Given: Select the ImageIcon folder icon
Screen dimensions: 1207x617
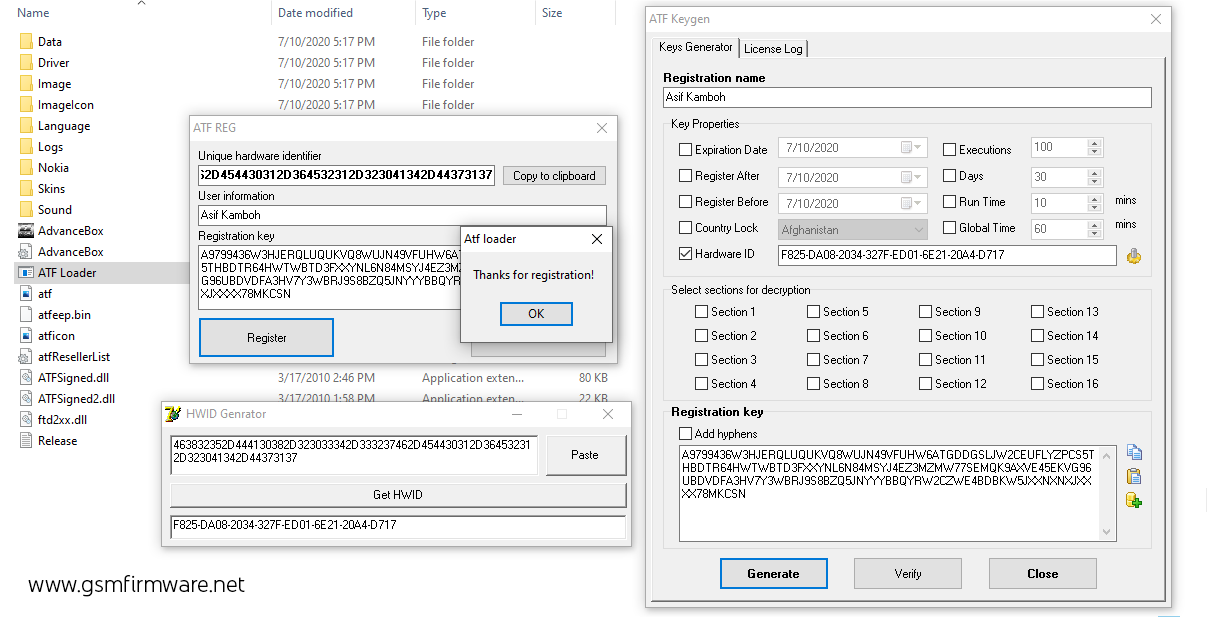Looking at the screenshot, I should (26, 105).
